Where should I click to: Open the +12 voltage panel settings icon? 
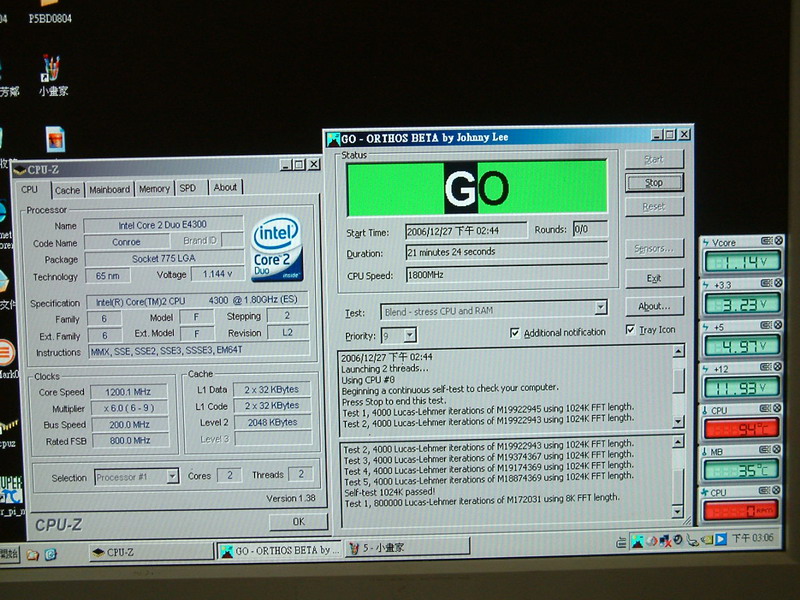[x=766, y=367]
